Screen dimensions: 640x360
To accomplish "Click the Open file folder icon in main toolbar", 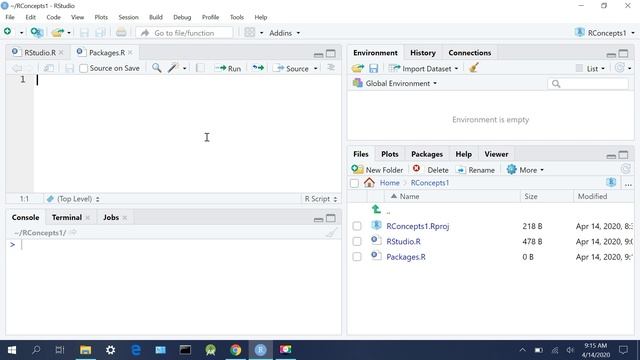I will (x=58, y=33).
